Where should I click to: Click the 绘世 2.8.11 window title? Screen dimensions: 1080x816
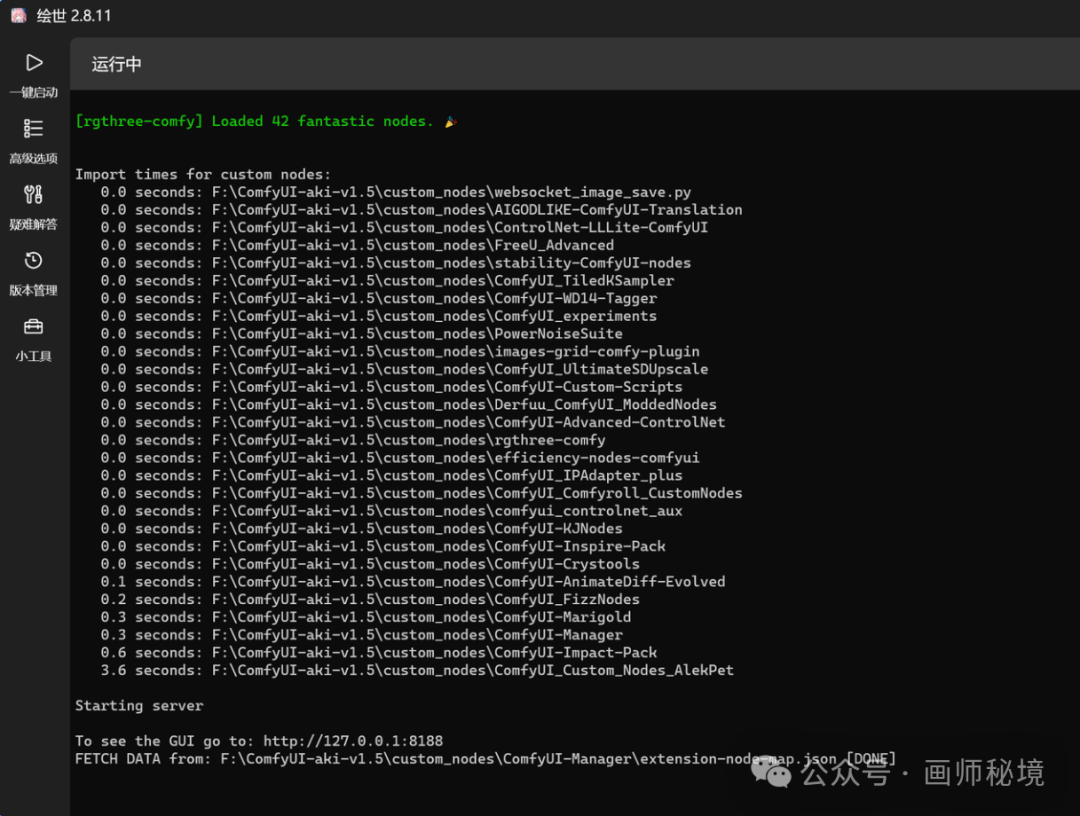coord(74,15)
